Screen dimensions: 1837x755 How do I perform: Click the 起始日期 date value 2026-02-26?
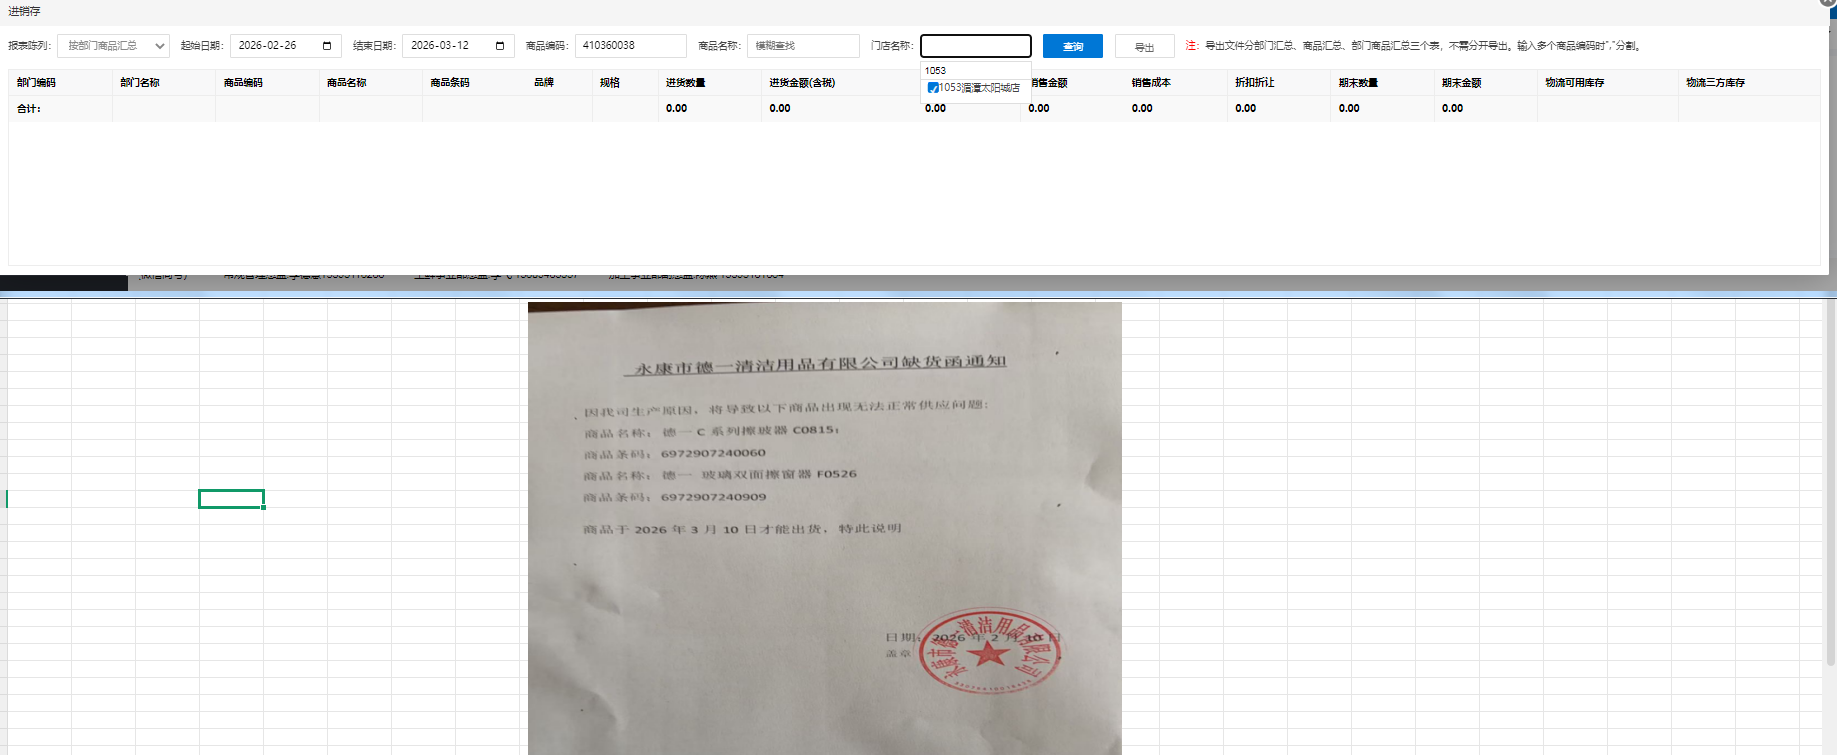[x=268, y=46]
